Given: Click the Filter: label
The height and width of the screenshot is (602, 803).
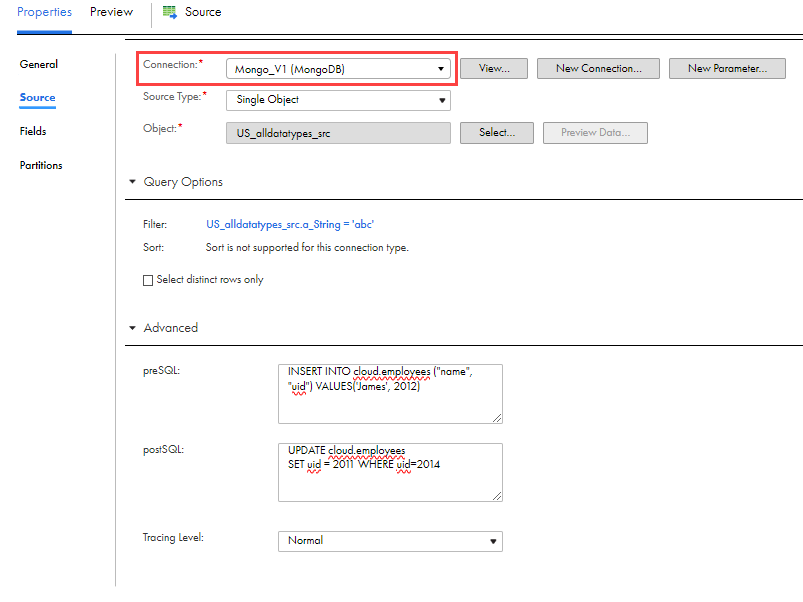Looking at the screenshot, I should click(155, 224).
